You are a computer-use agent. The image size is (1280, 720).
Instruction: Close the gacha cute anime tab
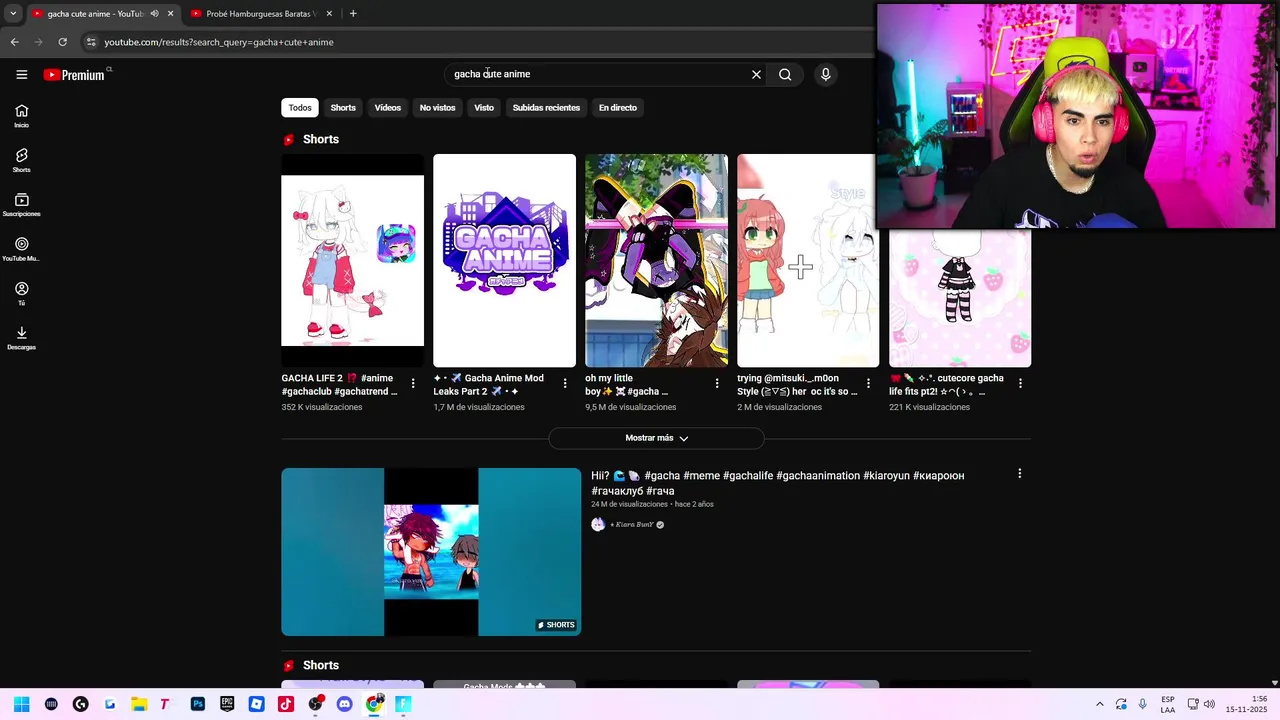pos(170,14)
